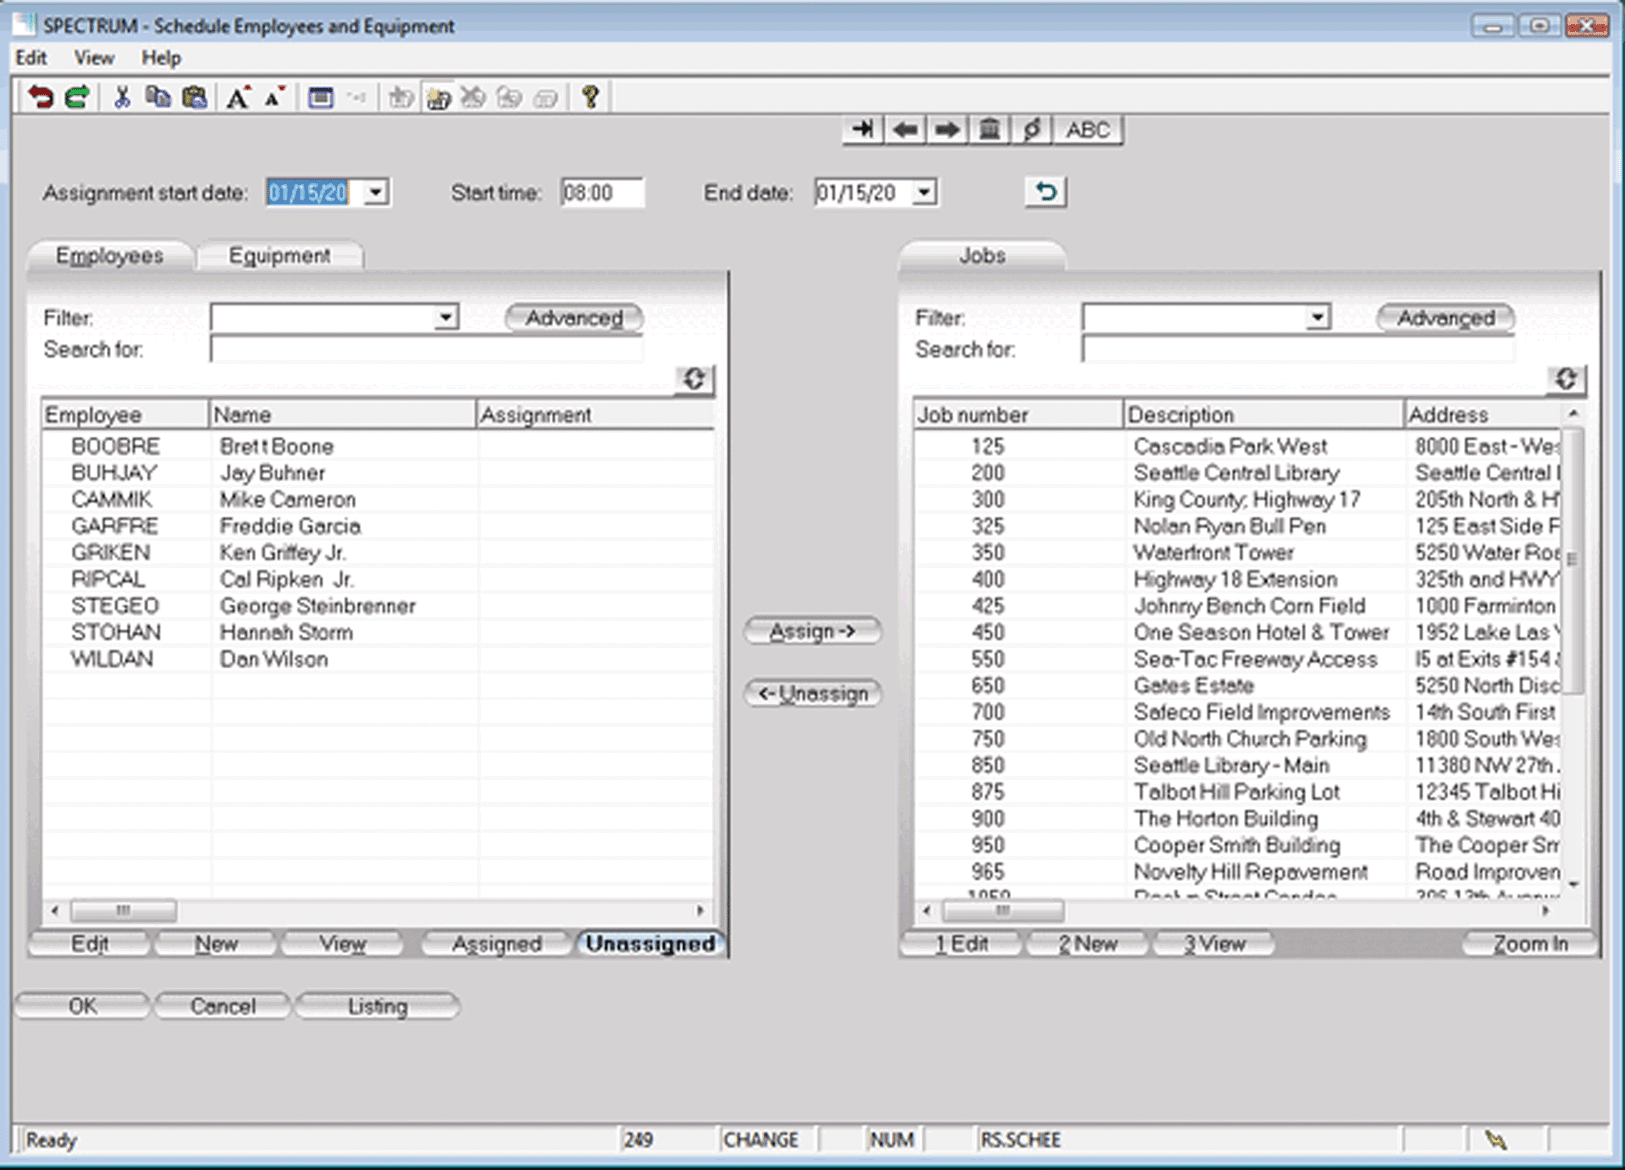Click the building/bank icon

tap(989, 130)
